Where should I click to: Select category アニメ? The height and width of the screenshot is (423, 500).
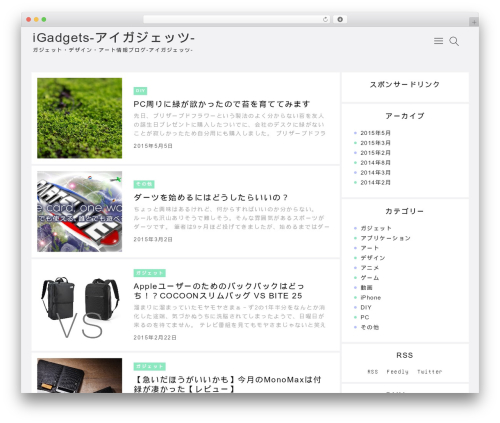(370, 268)
